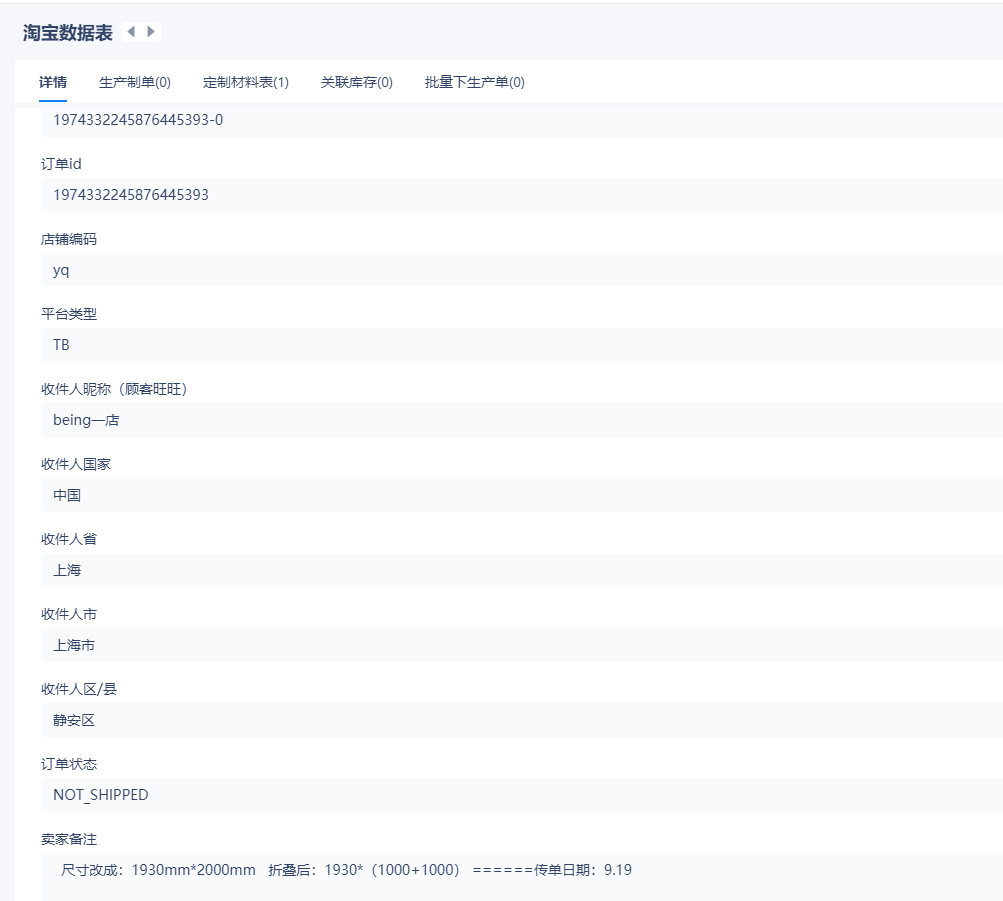Open the 生产制单(0) tab

point(135,82)
